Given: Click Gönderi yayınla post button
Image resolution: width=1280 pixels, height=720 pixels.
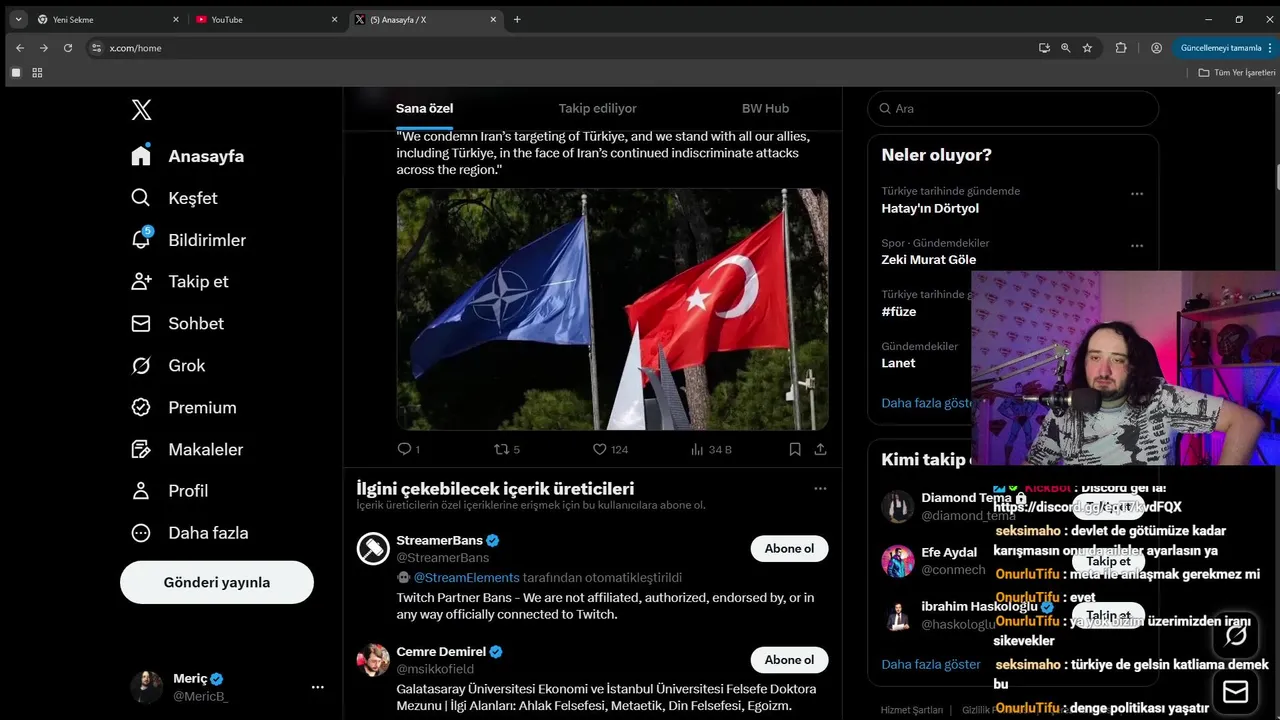Looking at the screenshot, I should [x=217, y=582].
